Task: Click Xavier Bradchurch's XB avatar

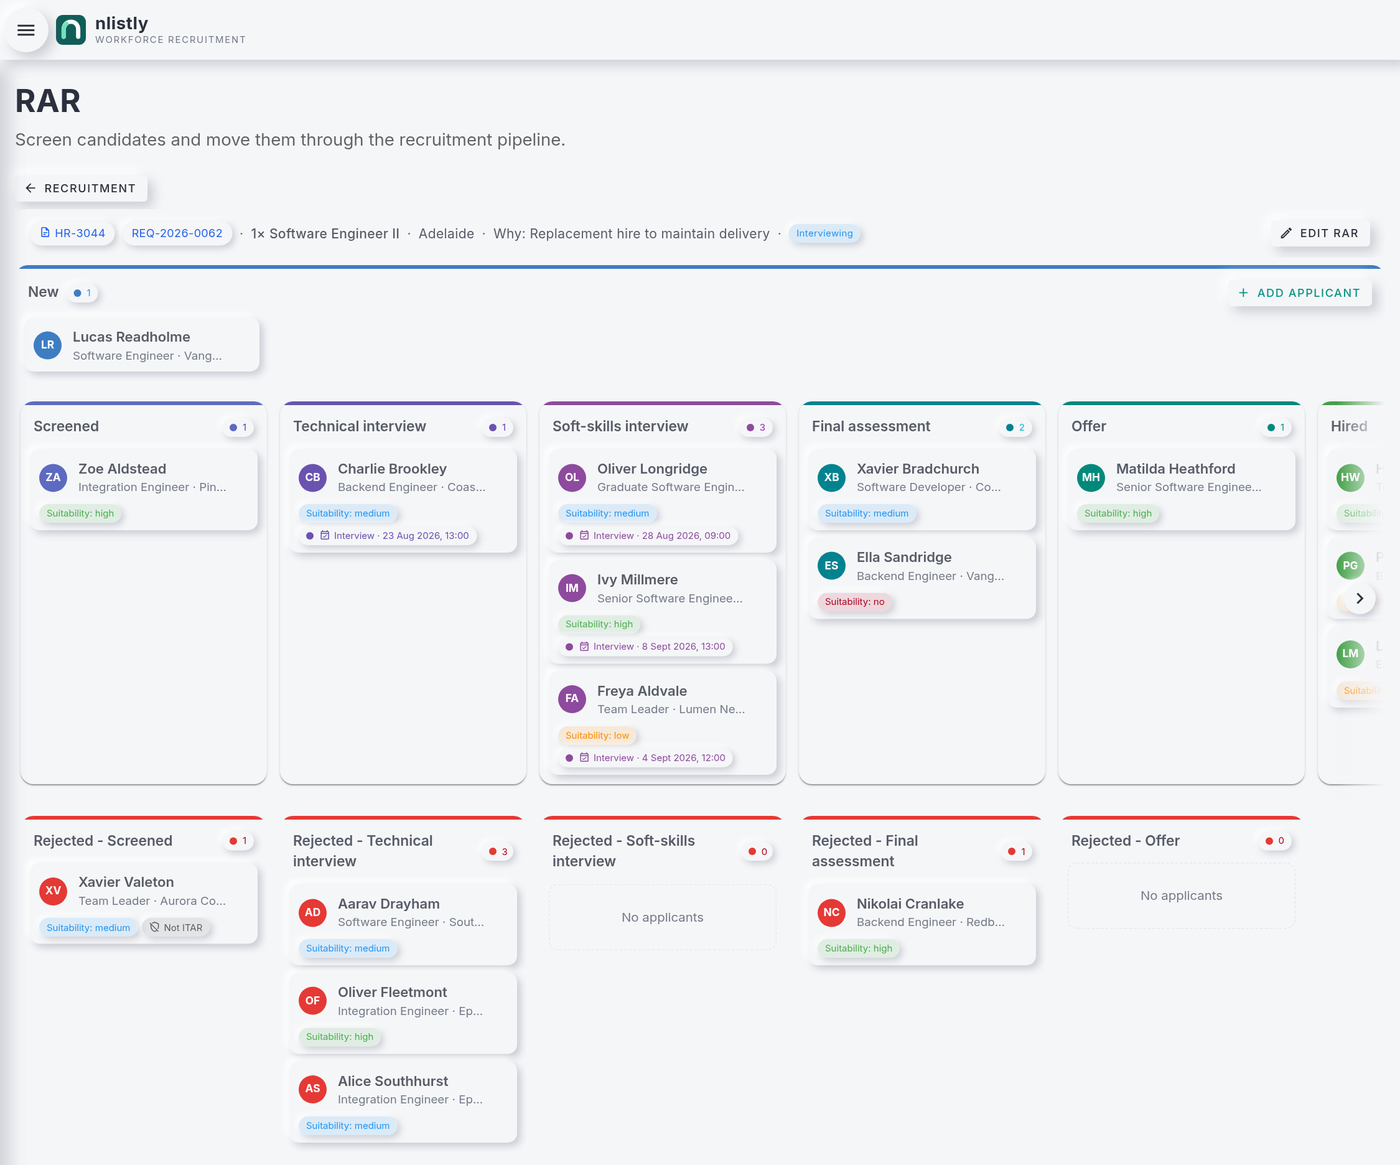Action: point(832,477)
